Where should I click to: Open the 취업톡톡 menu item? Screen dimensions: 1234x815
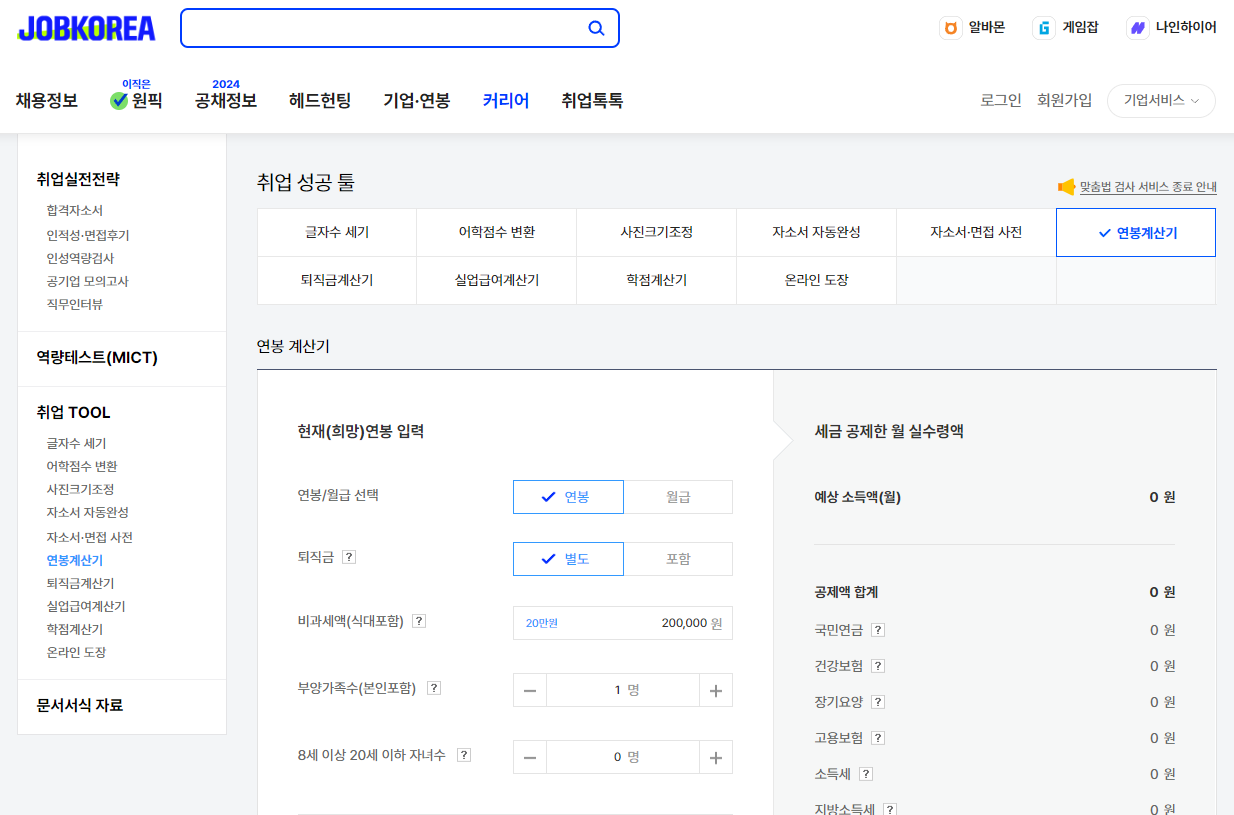pyautogui.click(x=590, y=100)
